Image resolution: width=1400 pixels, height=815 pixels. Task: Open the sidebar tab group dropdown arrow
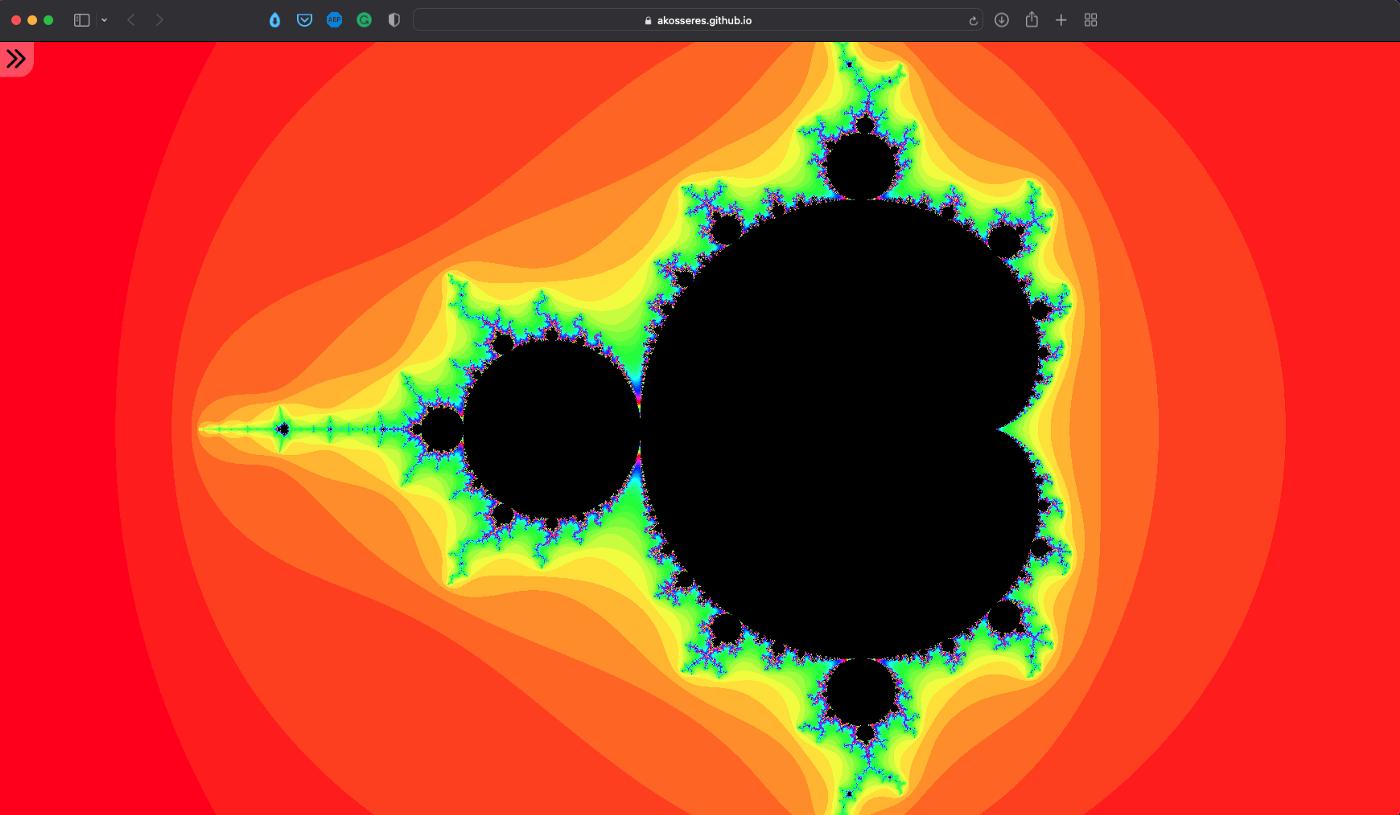click(104, 20)
